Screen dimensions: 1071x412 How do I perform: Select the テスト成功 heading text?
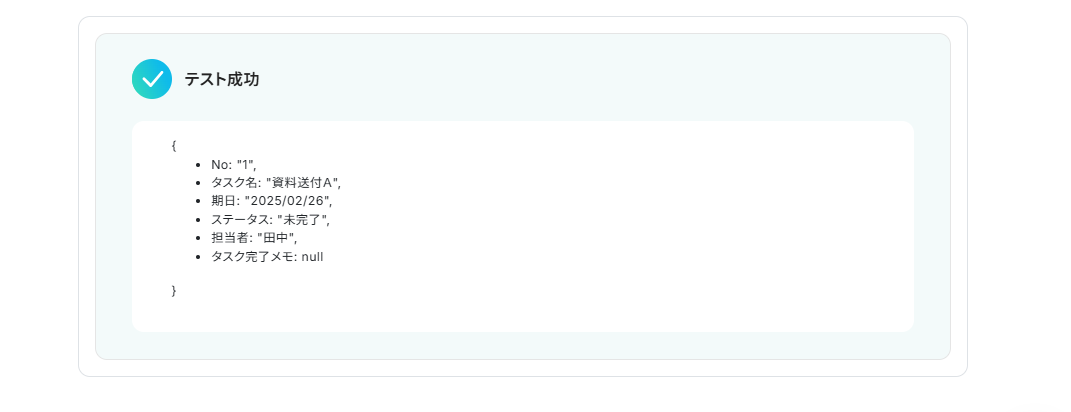coord(222,79)
